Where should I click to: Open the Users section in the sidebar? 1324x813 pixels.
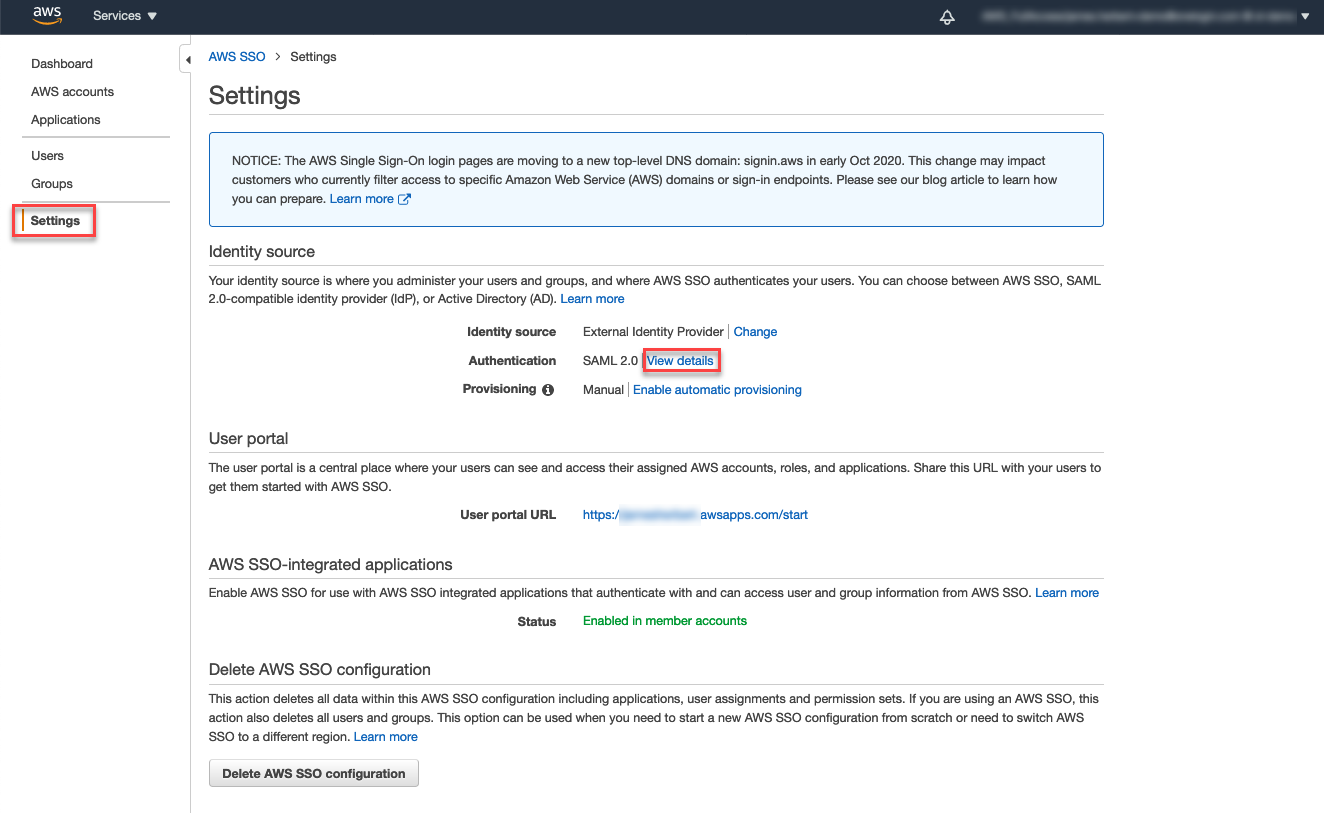tap(47, 155)
